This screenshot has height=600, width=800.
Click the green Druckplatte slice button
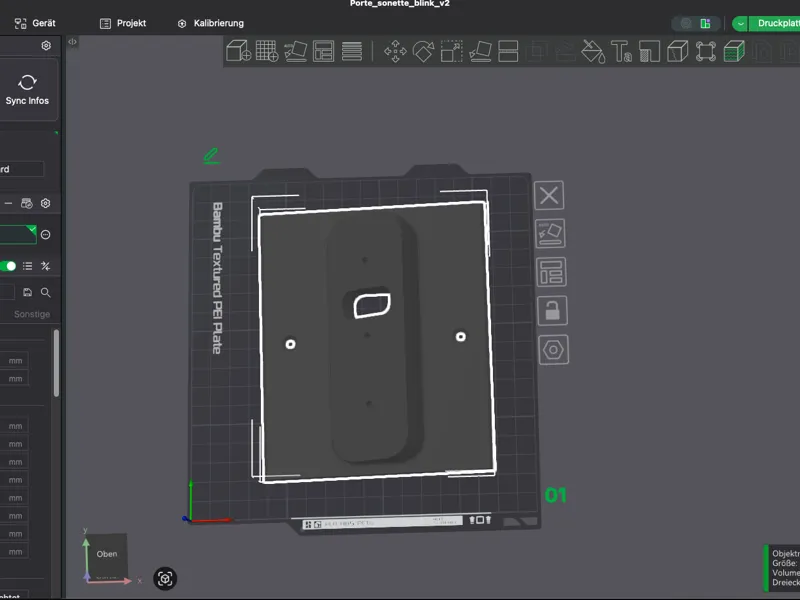pyautogui.click(x=774, y=23)
